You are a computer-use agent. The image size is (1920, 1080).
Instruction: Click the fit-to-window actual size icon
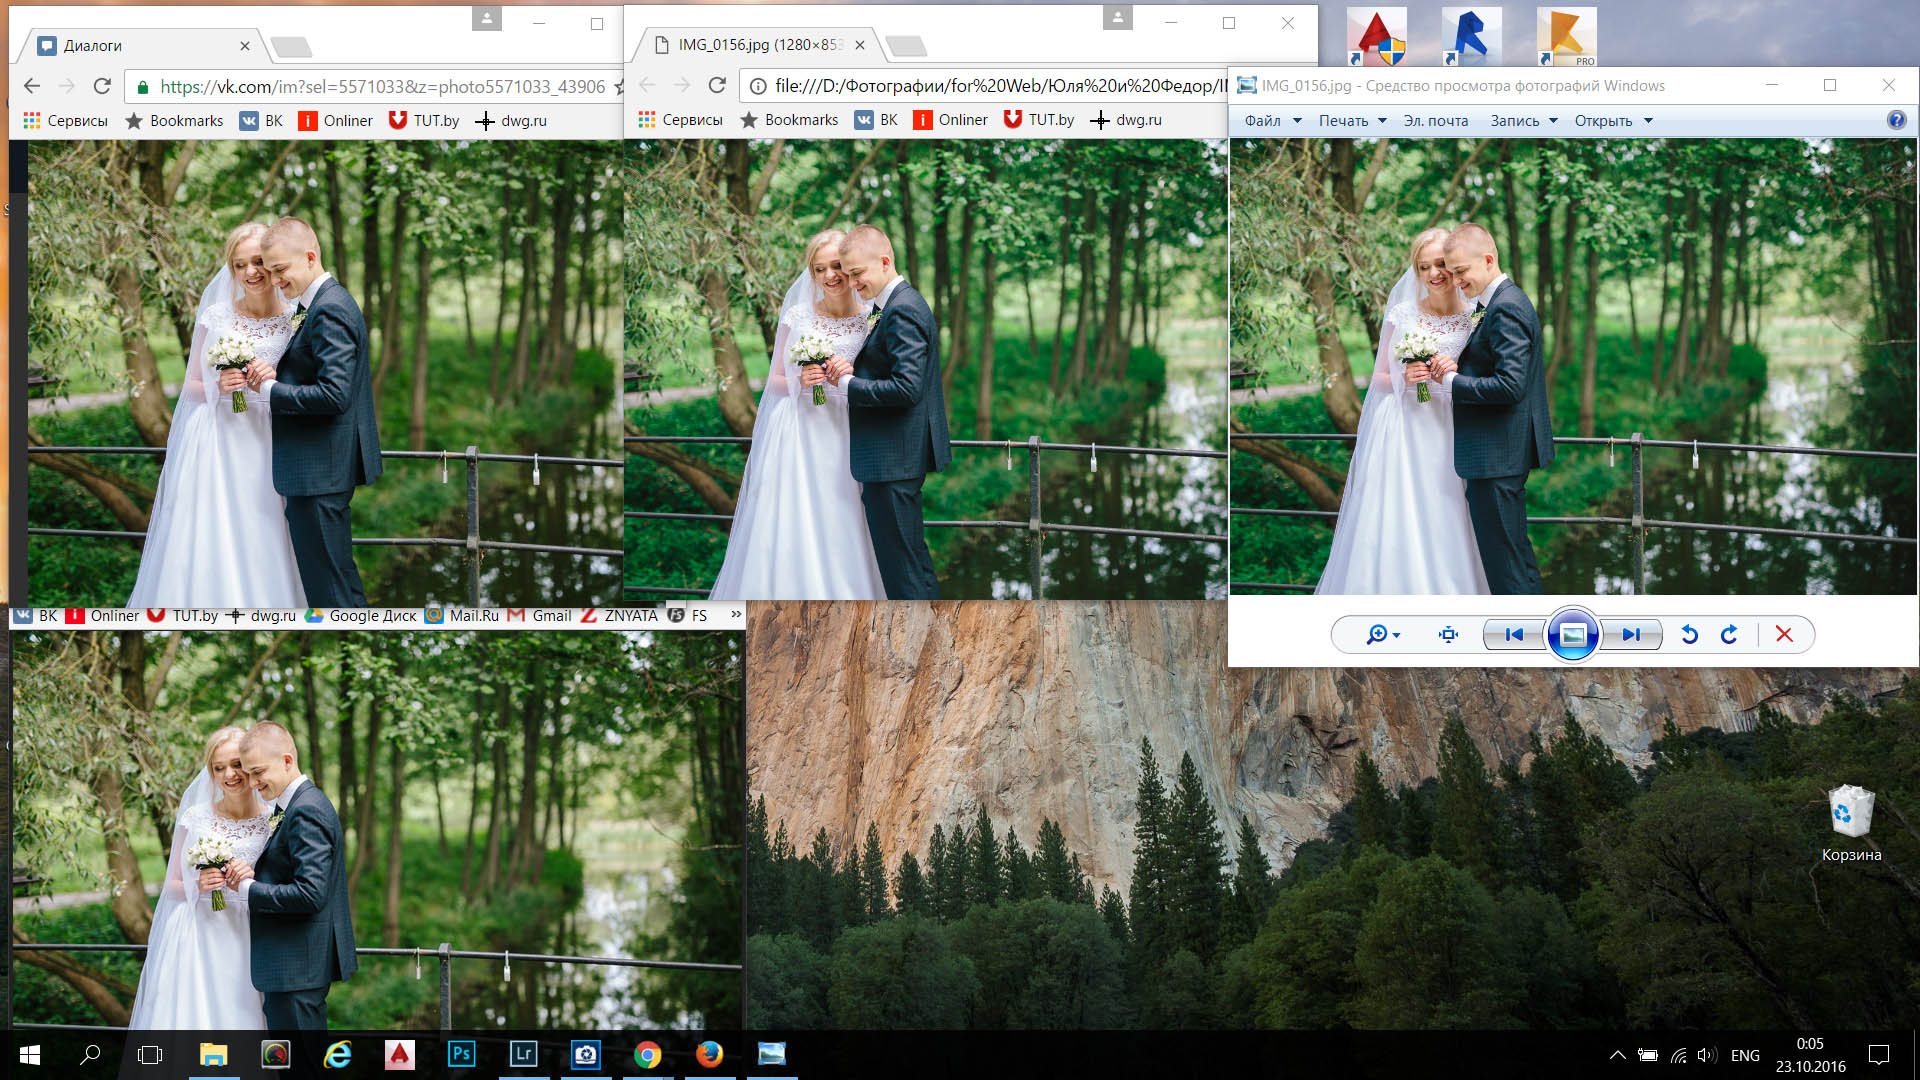click(1448, 635)
